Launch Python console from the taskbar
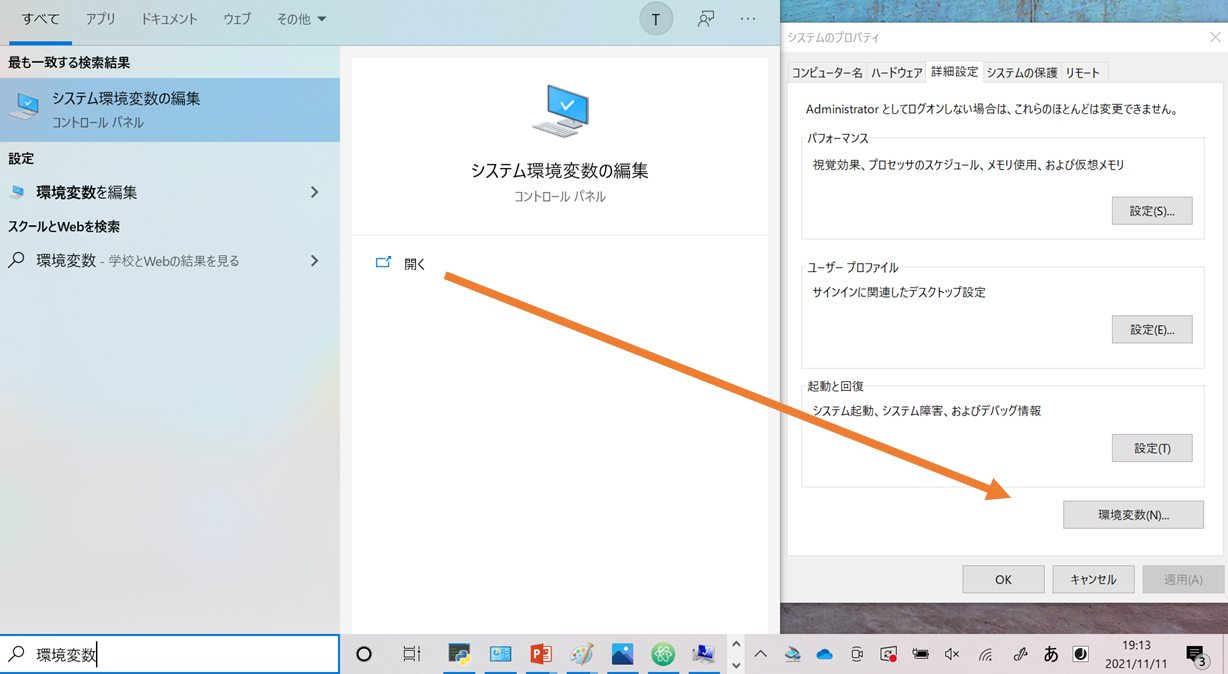Viewport: 1228px width, 674px height. [x=460, y=654]
